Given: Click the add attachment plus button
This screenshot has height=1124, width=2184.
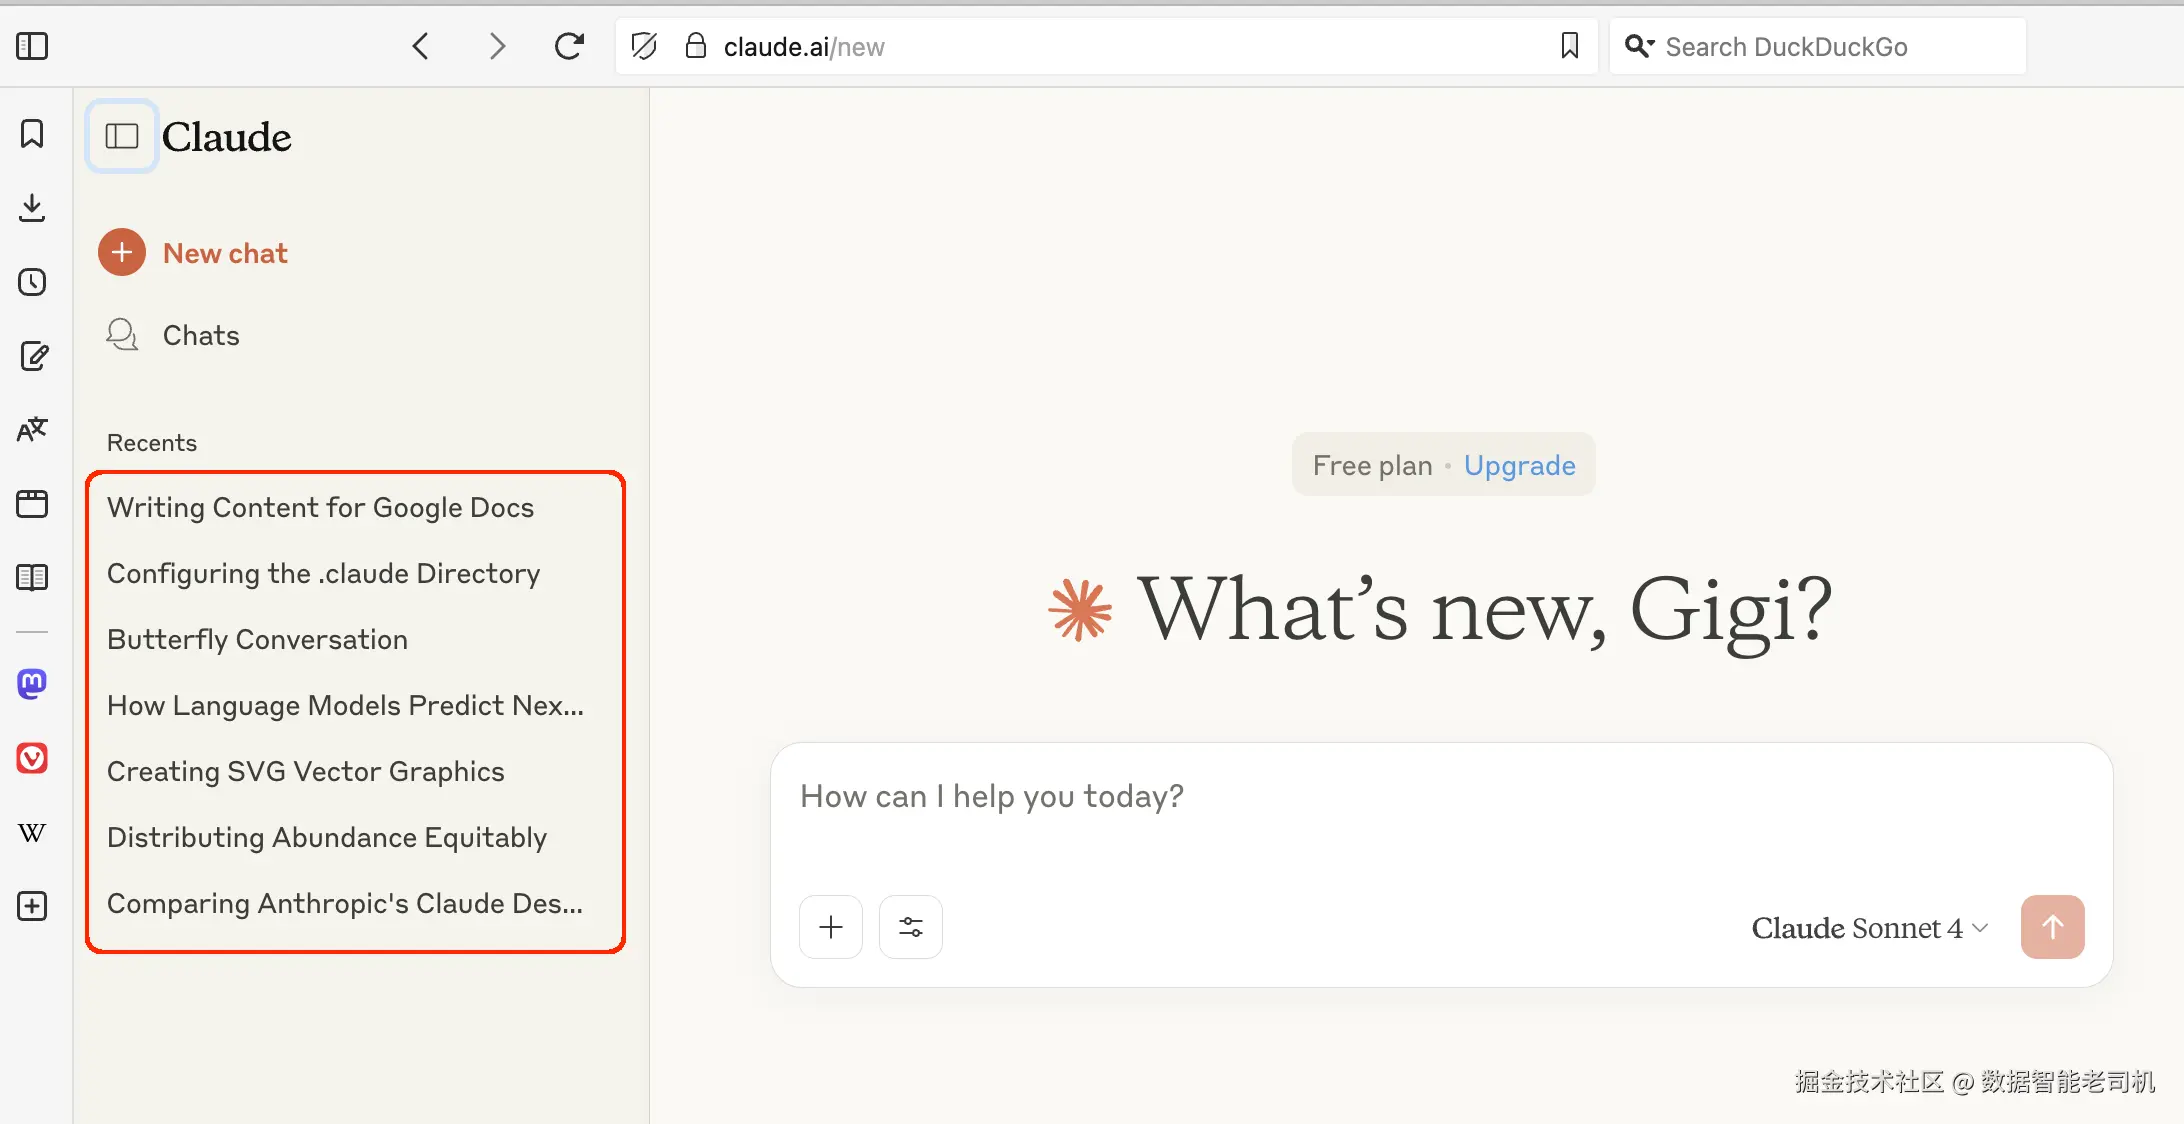Looking at the screenshot, I should (830, 927).
